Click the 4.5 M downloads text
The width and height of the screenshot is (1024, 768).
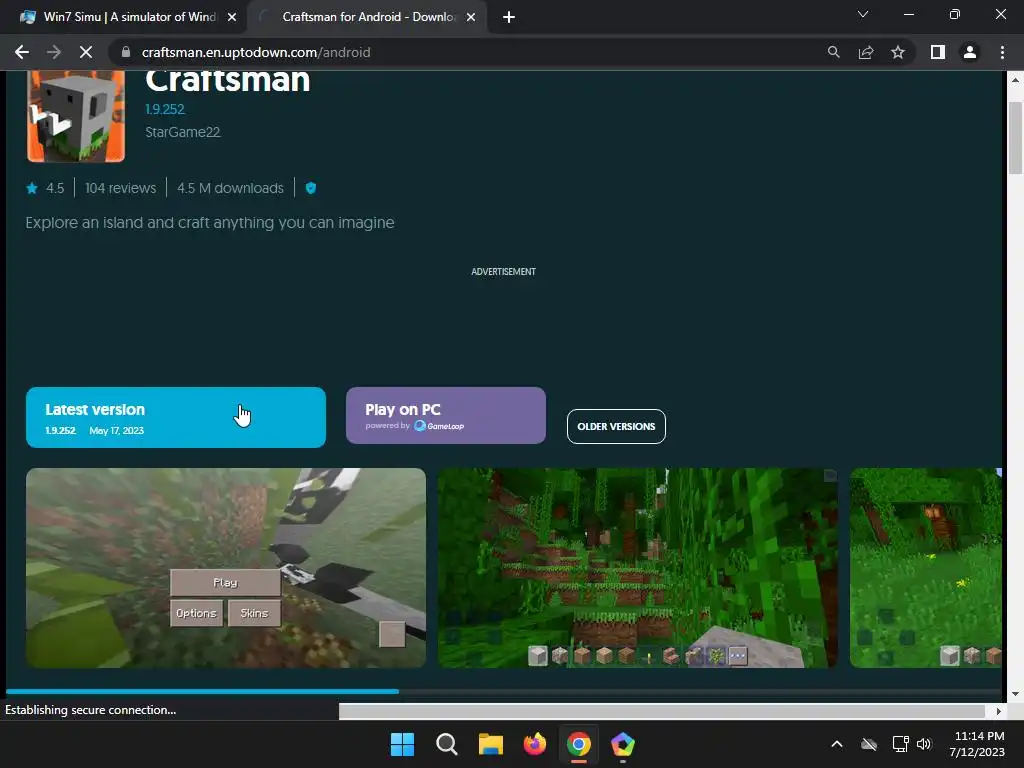point(231,188)
